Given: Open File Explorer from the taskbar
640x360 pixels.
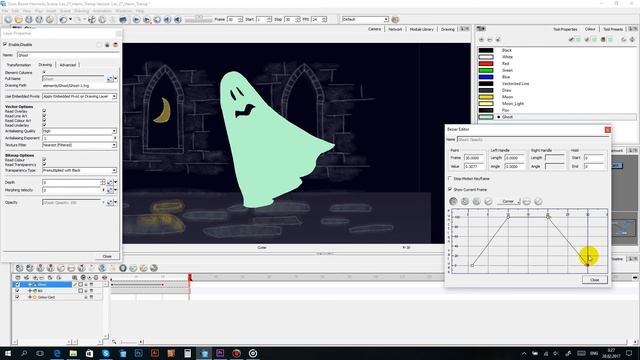Looking at the screenshot, I should [x=73, y=353].
